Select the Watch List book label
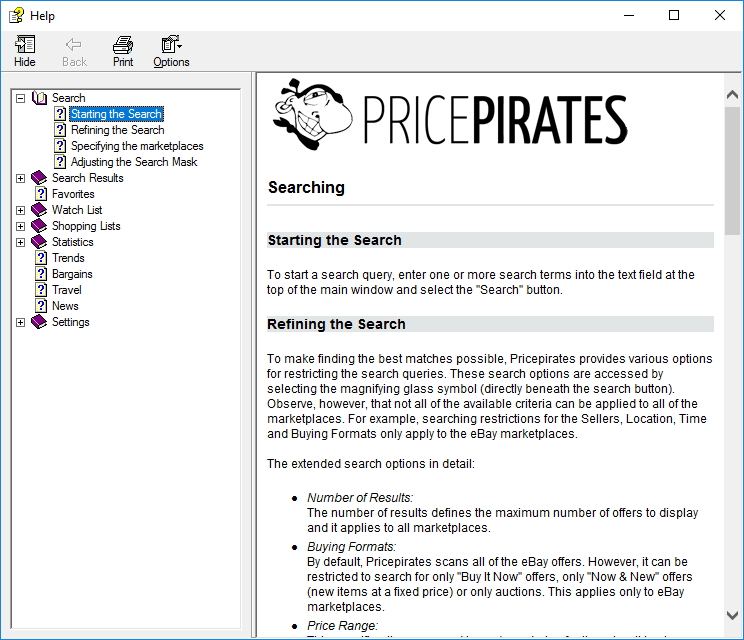Image resolution: width=744 pixels, height=640 pixels. [77, 210]
